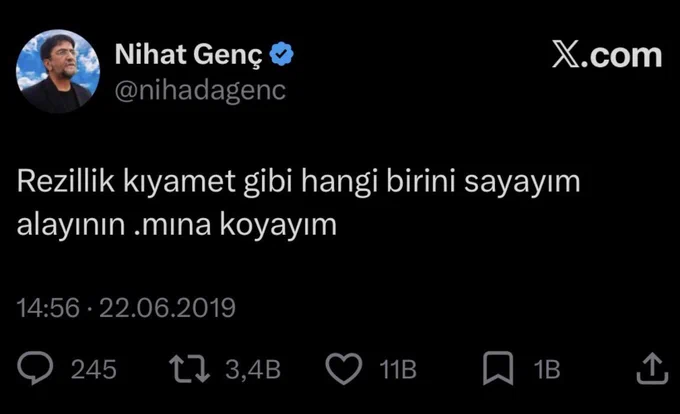680x414 pixels.
Task: Open the reply speech bubble icon
Action: tap(35, 368)
